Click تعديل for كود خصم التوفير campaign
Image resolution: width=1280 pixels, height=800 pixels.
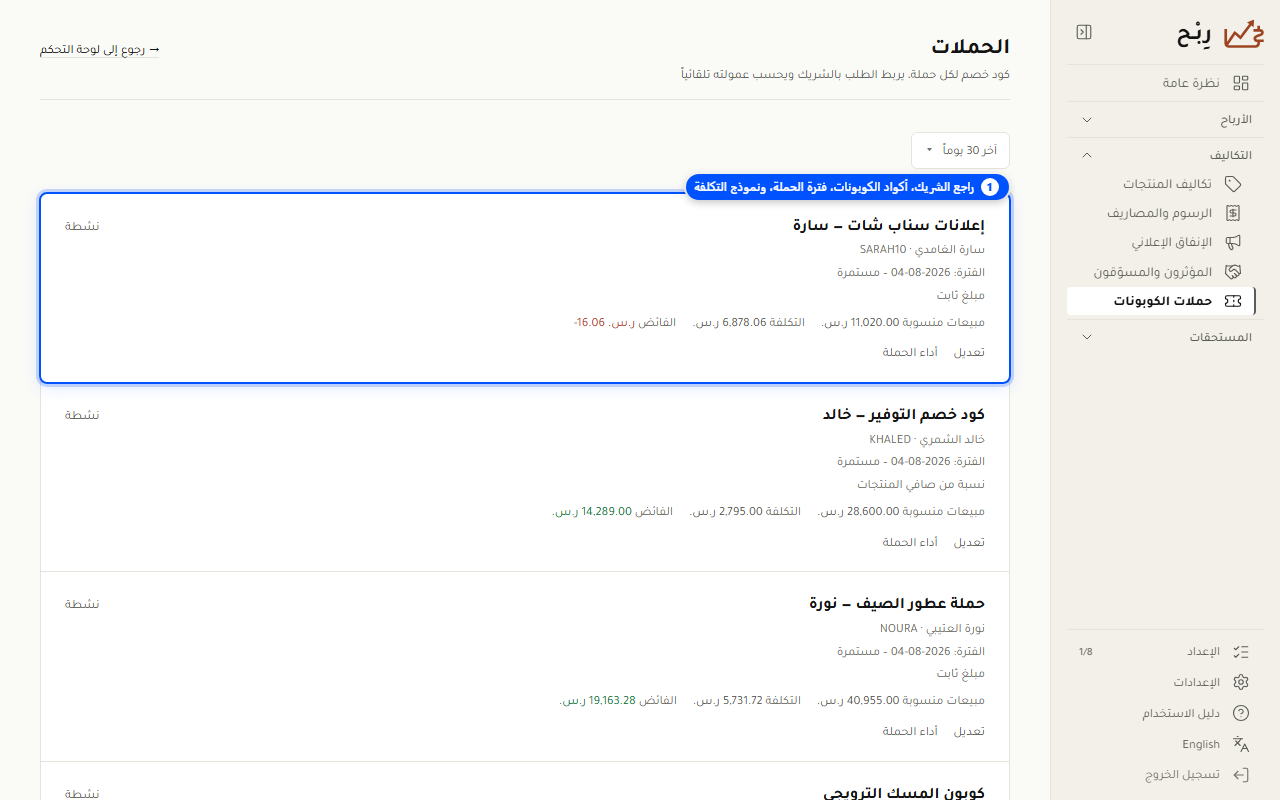(x=969, y=542)
